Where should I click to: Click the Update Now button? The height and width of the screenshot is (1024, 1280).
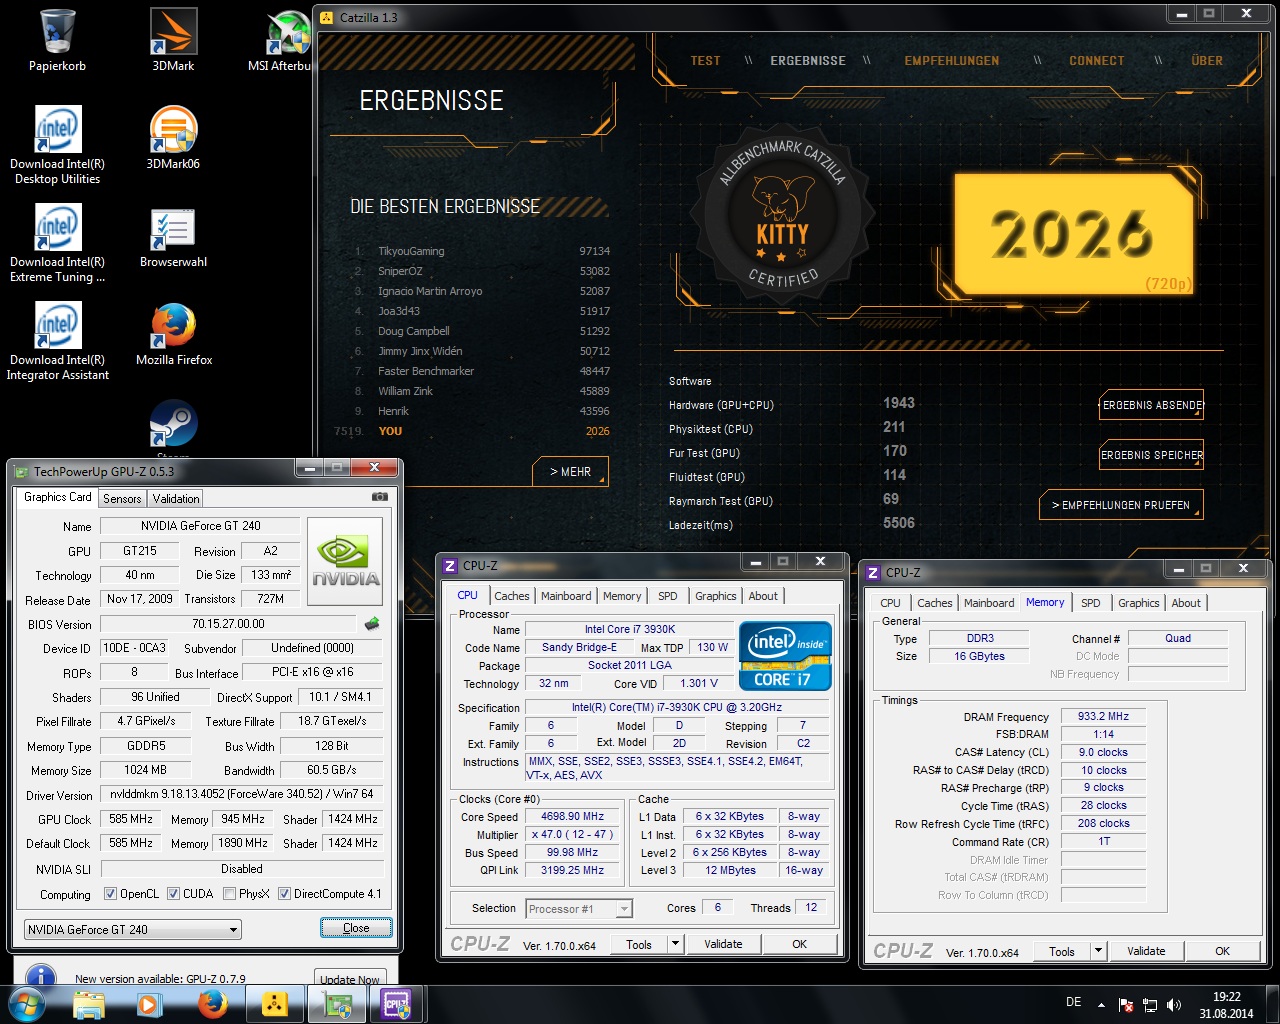click(x=350, y=980)
